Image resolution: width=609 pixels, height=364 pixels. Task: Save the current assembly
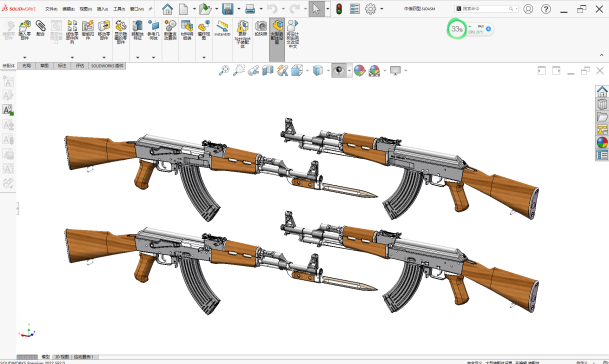click(x=228, y=9)
